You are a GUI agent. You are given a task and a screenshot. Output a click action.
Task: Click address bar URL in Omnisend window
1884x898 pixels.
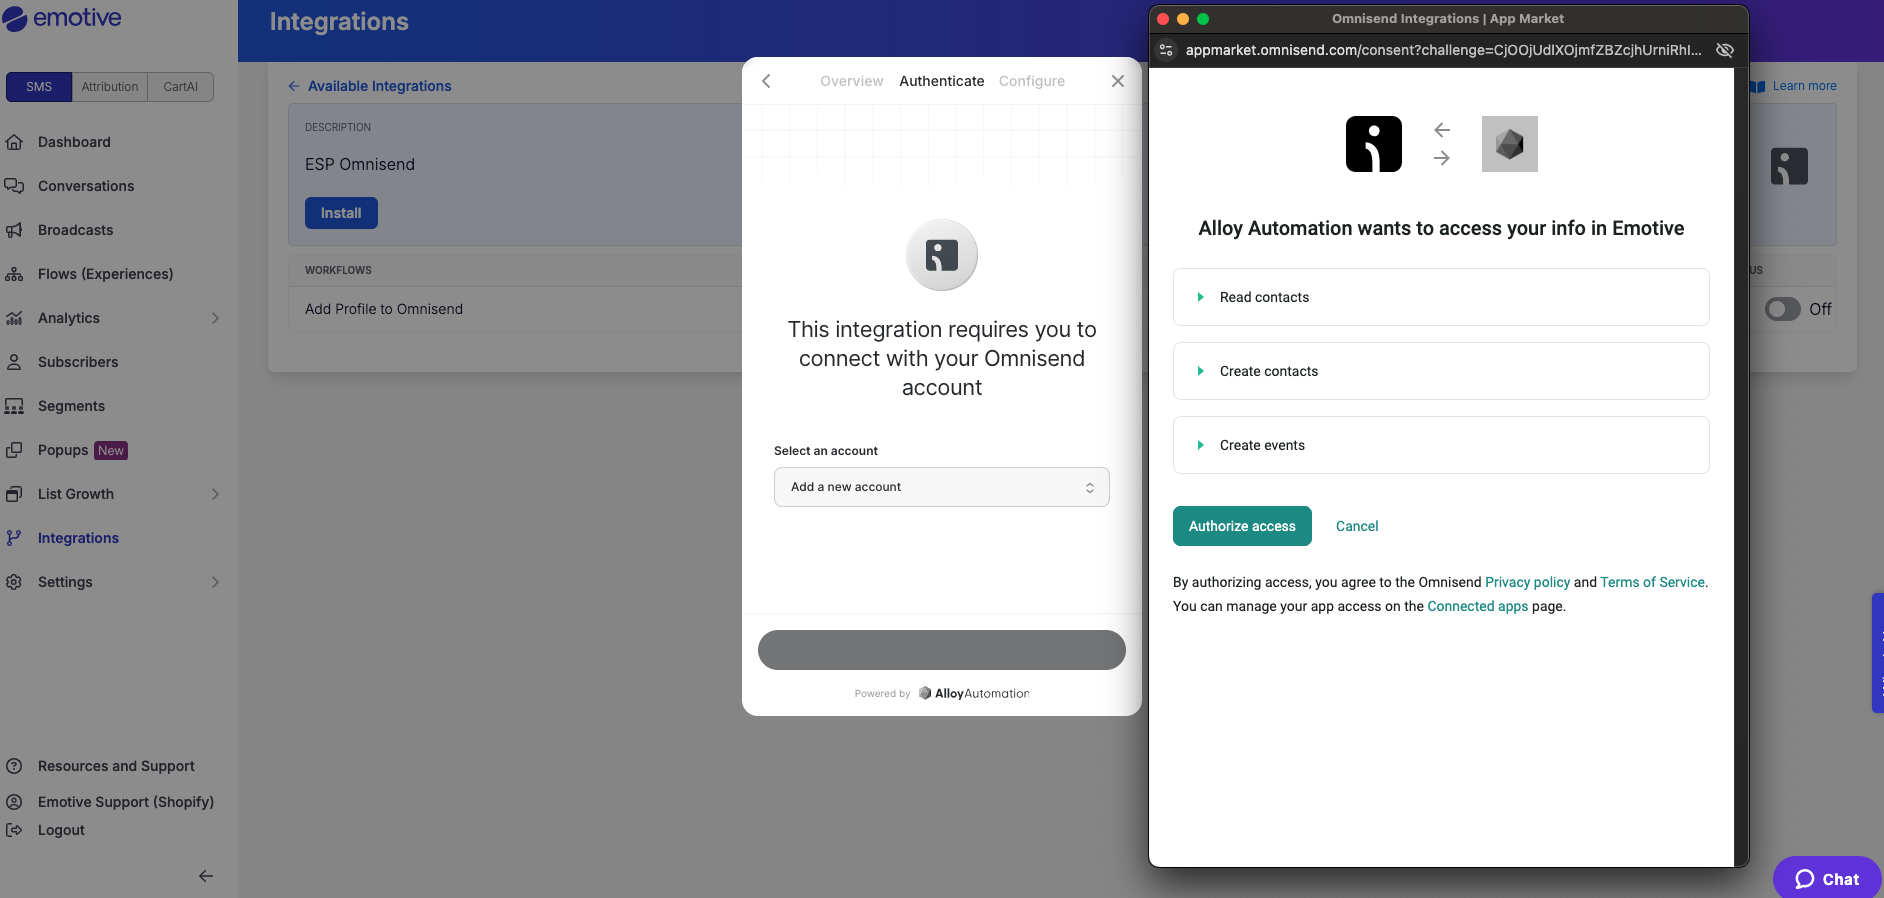click(x=1443, y=50)
